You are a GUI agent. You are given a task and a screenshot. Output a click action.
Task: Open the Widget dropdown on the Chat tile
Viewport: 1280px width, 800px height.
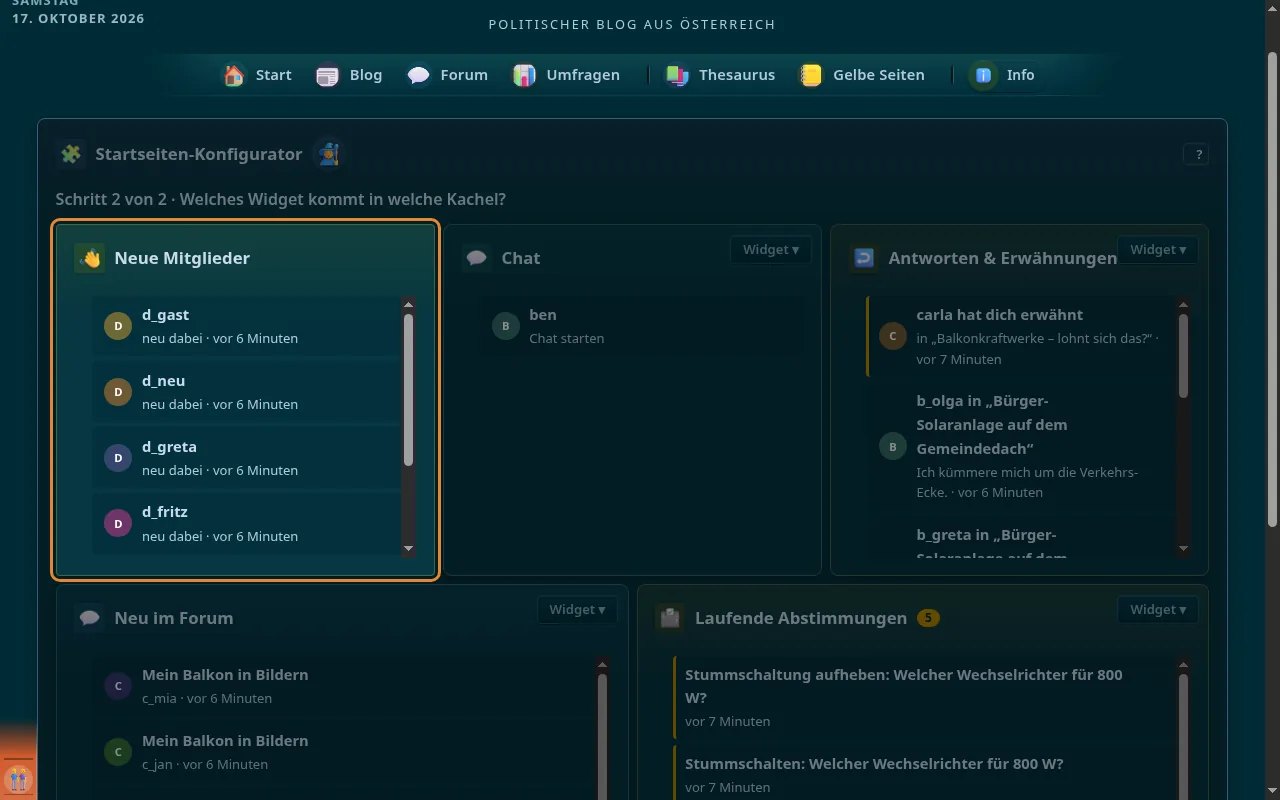pos(770,250)
